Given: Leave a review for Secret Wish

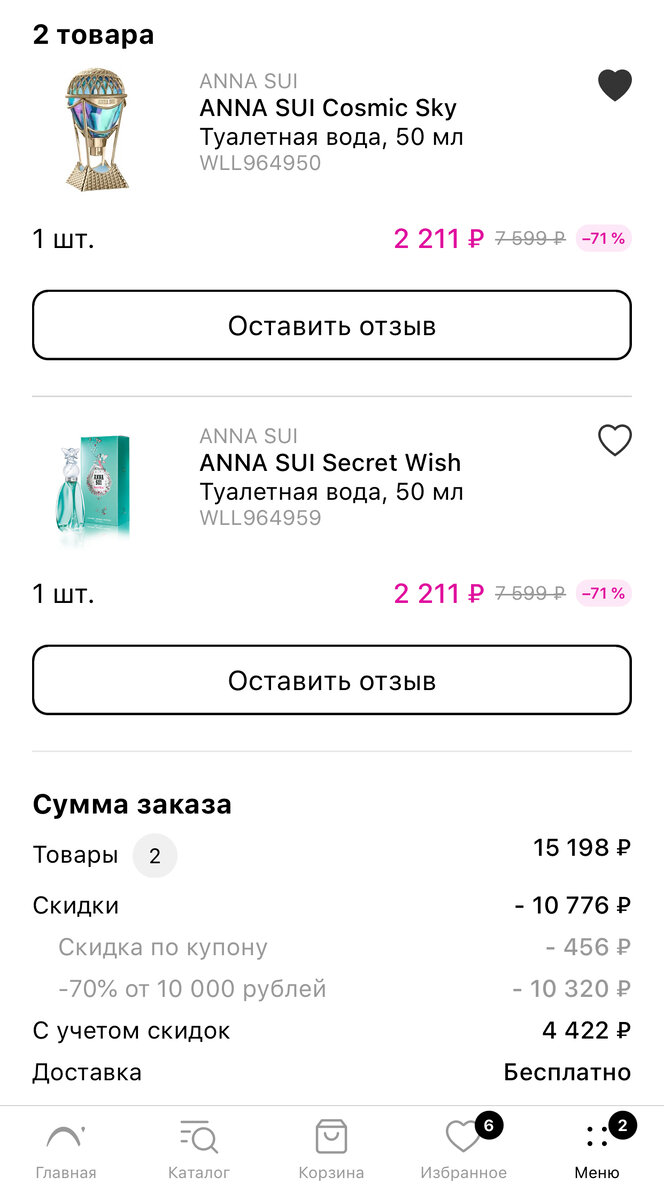Looking at the screenshot, I should 331,679.
